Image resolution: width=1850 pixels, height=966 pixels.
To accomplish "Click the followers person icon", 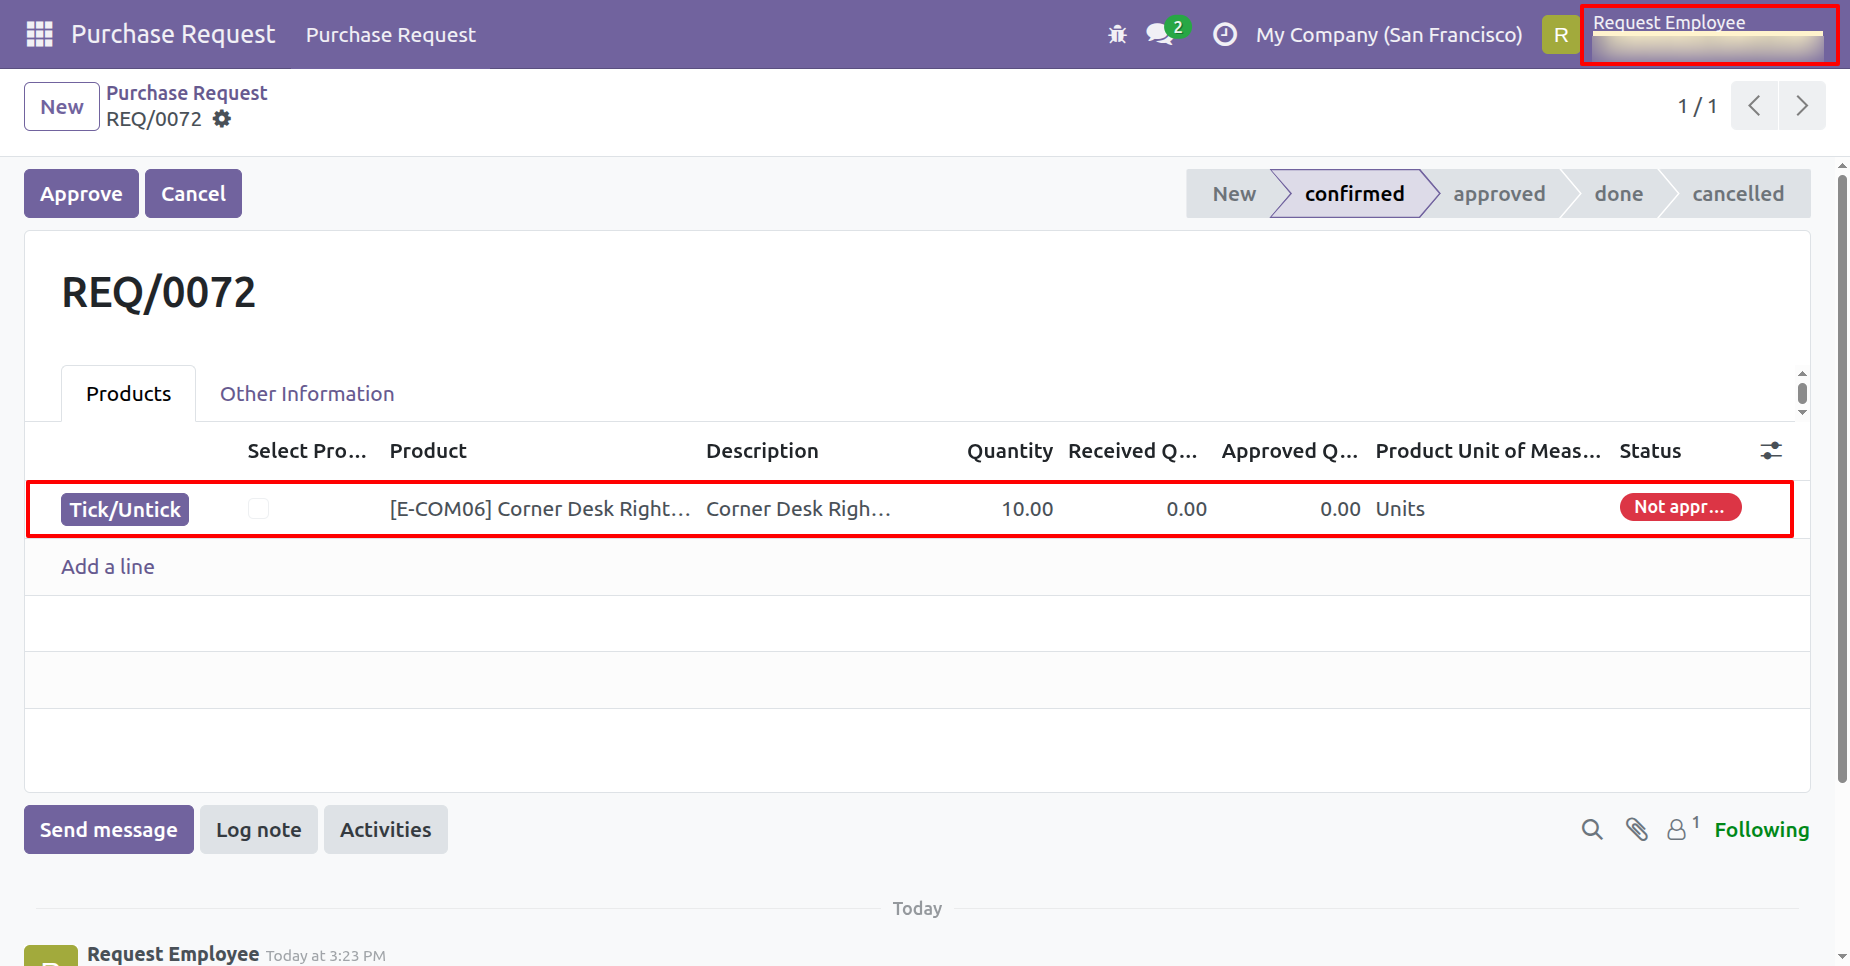I will click(1677, 829).
